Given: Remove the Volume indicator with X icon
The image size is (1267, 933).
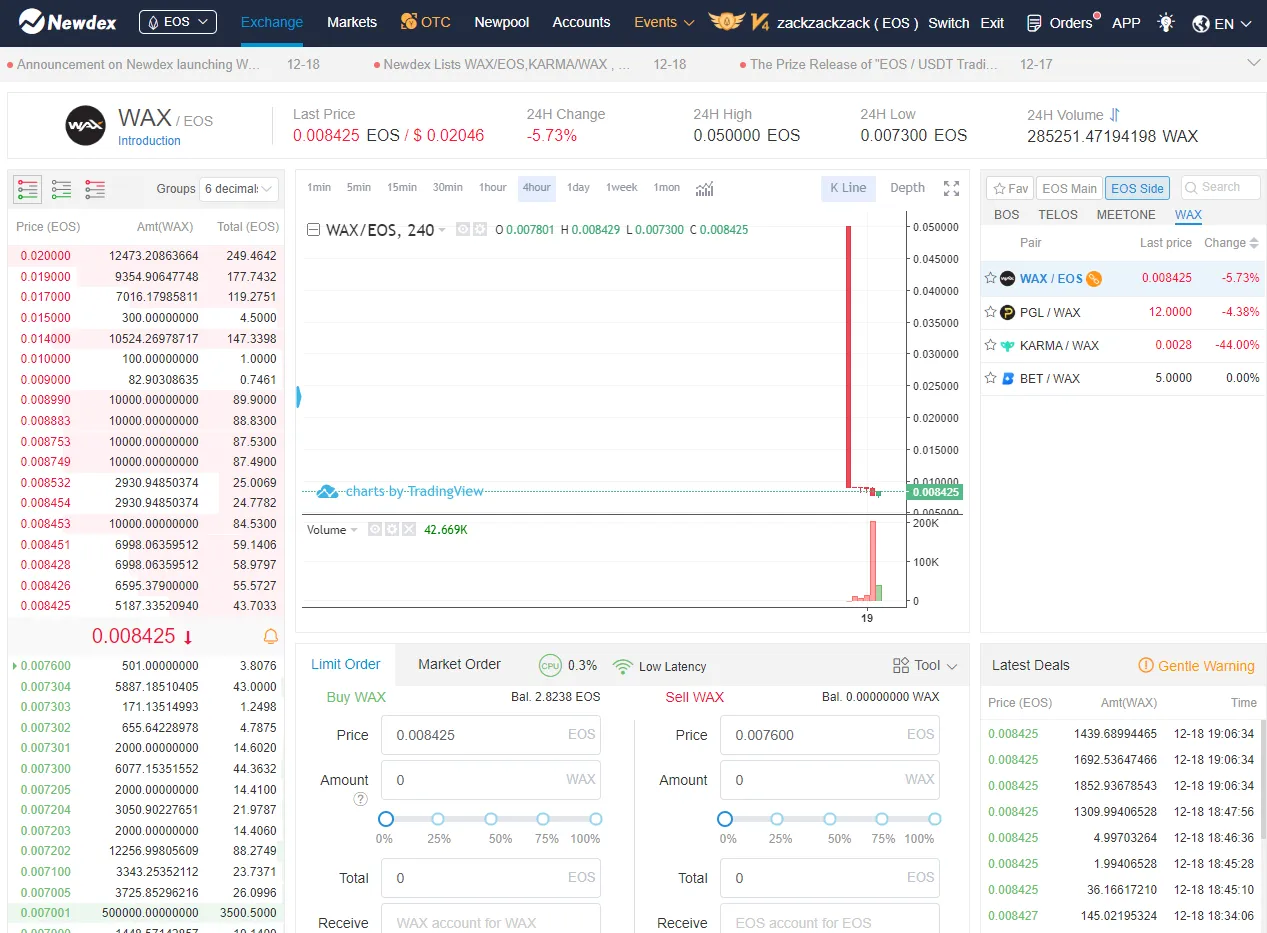Looking at the screenshot, I should point(409,529).
